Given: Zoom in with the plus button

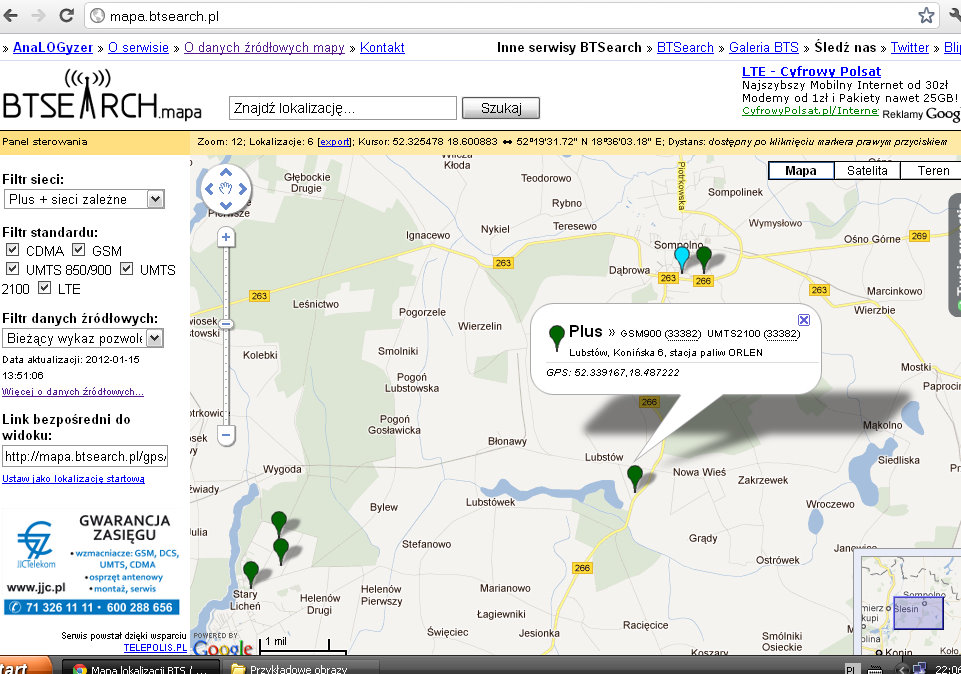Looking at the screenshot, I should click(226, 237).
